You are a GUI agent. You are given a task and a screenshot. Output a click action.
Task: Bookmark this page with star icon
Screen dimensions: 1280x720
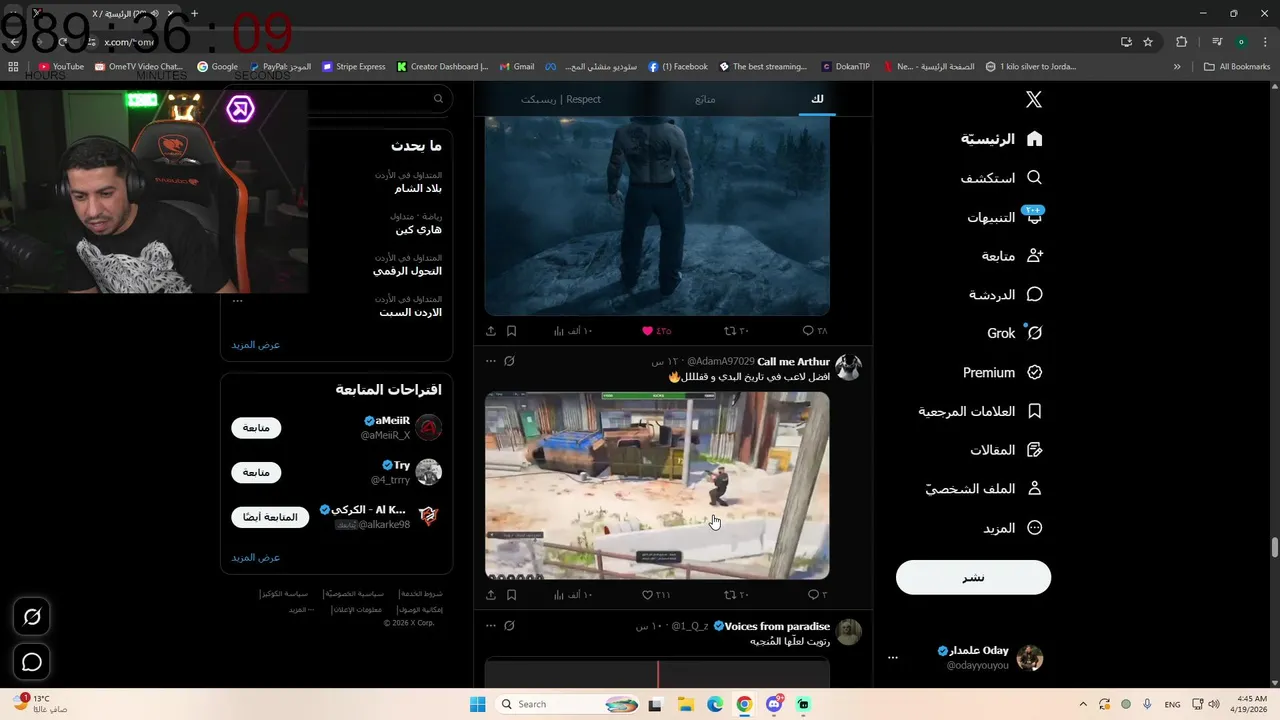pyautogui.click(x=1148, y=42)
